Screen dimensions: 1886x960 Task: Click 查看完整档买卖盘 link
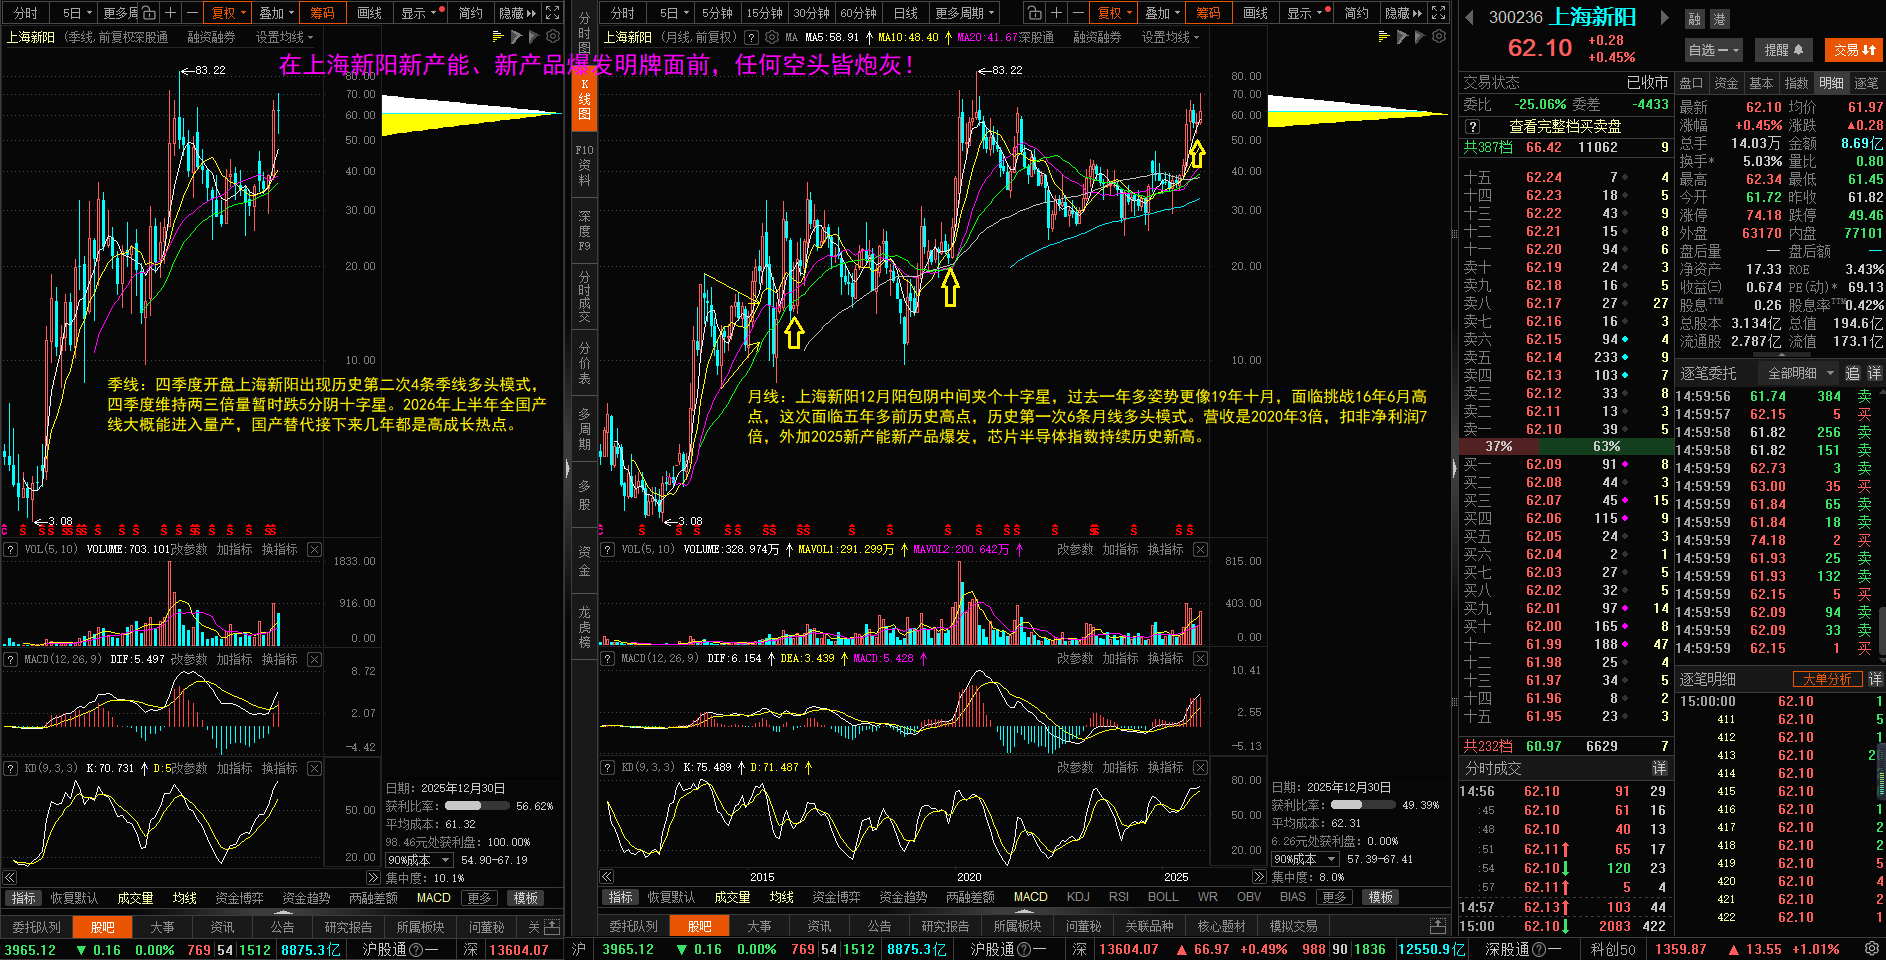[1565, 127]
